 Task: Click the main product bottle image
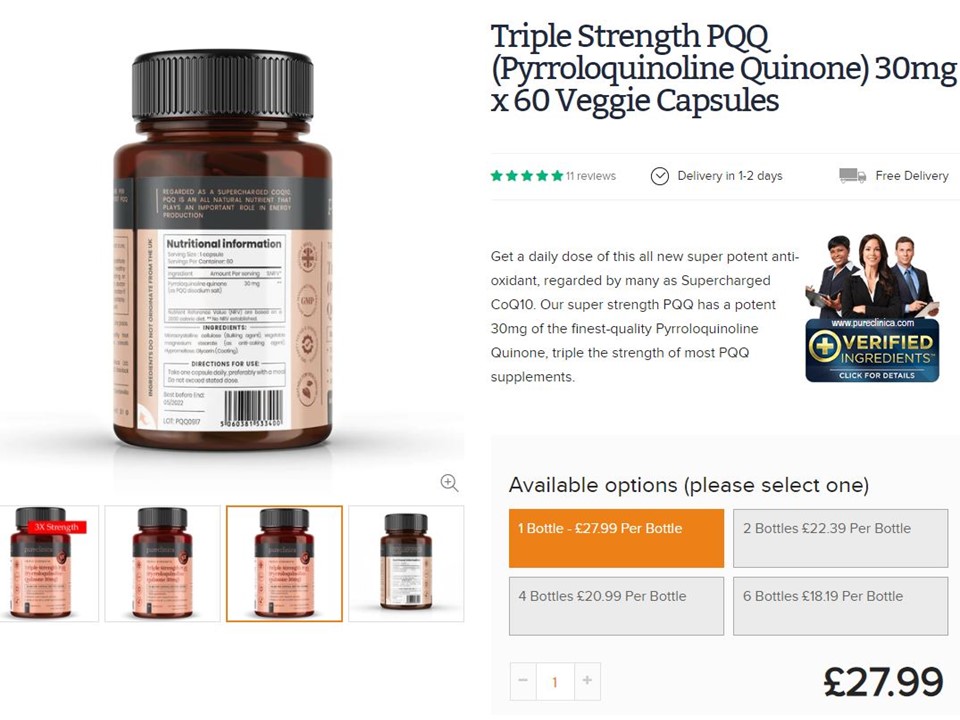coord(223,250)
